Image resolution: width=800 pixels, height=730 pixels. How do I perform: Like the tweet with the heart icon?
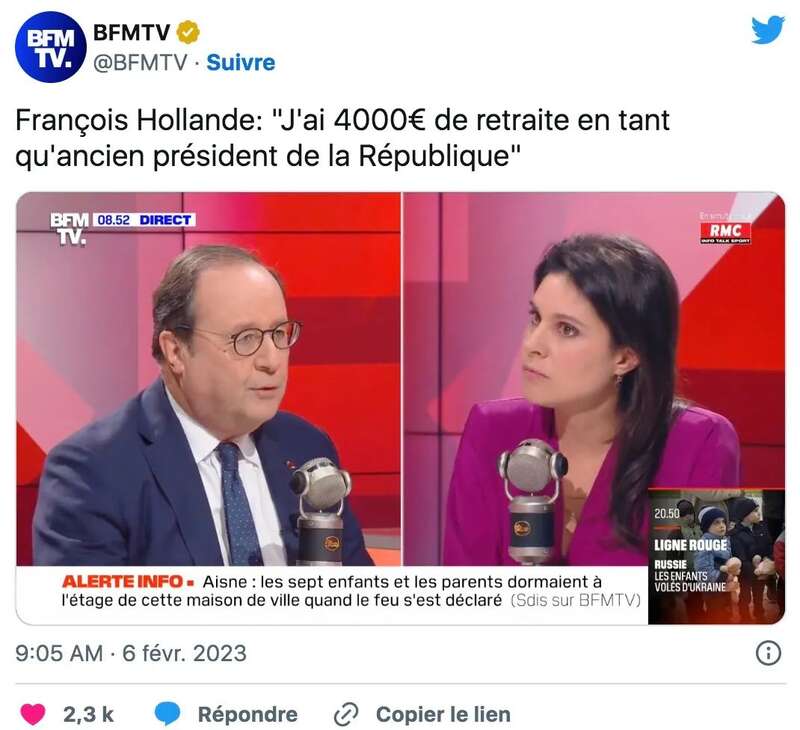[33, 714]
